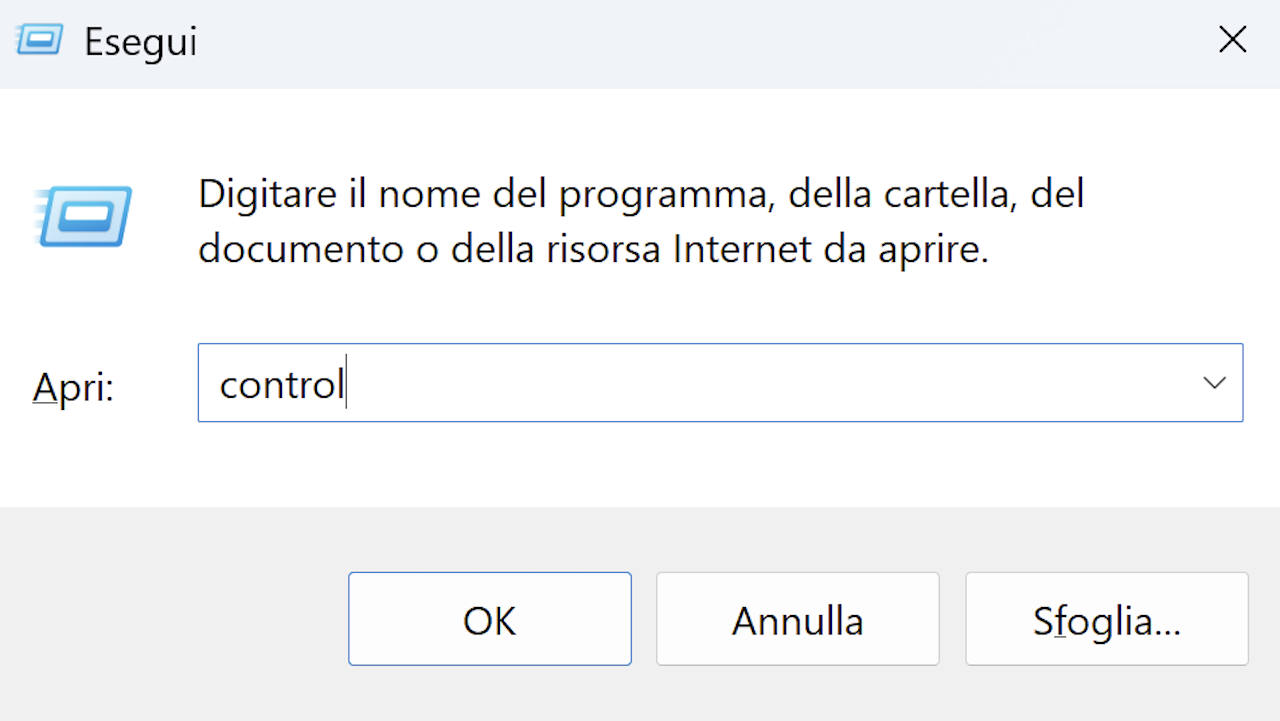The height and width of the screenshot is (721, 1280).
Task: Click the blank white area below Apri label
Action: (98, 466)
